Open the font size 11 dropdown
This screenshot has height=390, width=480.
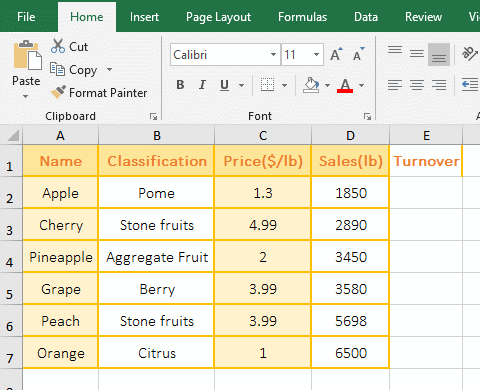316,54
